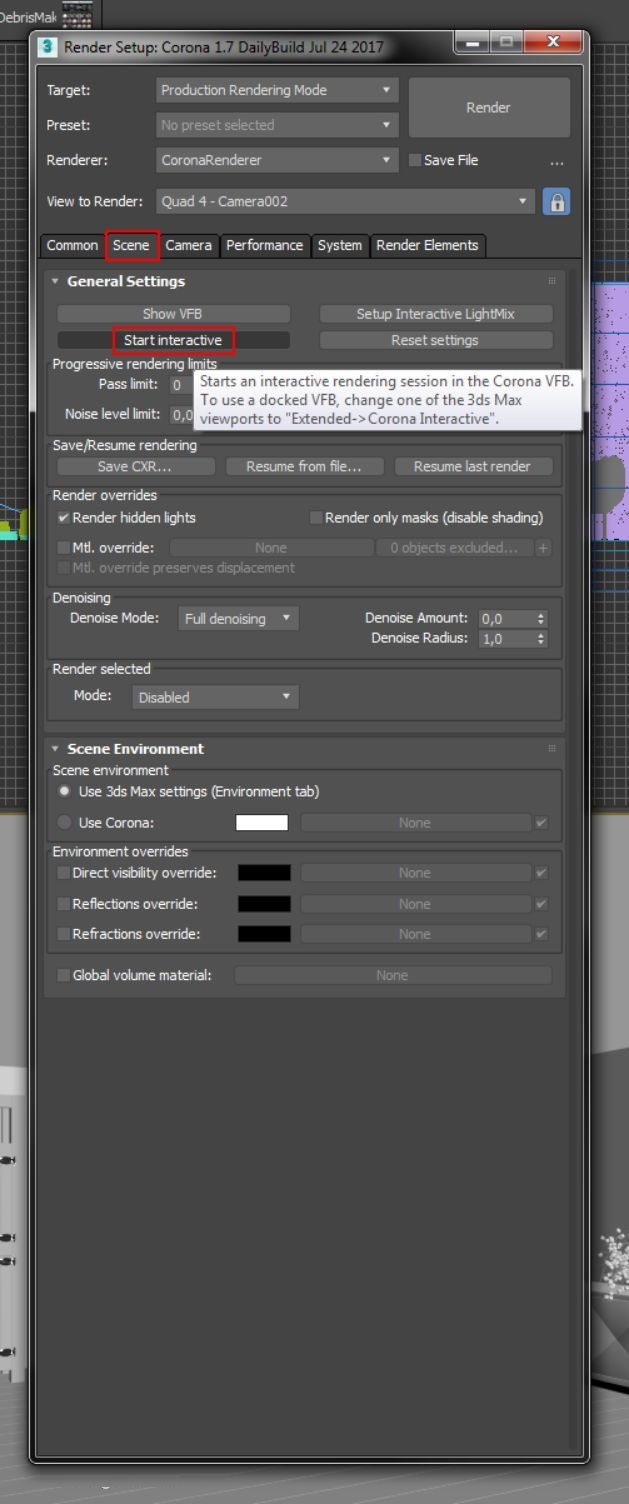Switch to the Common tab

tap(72, 245)
